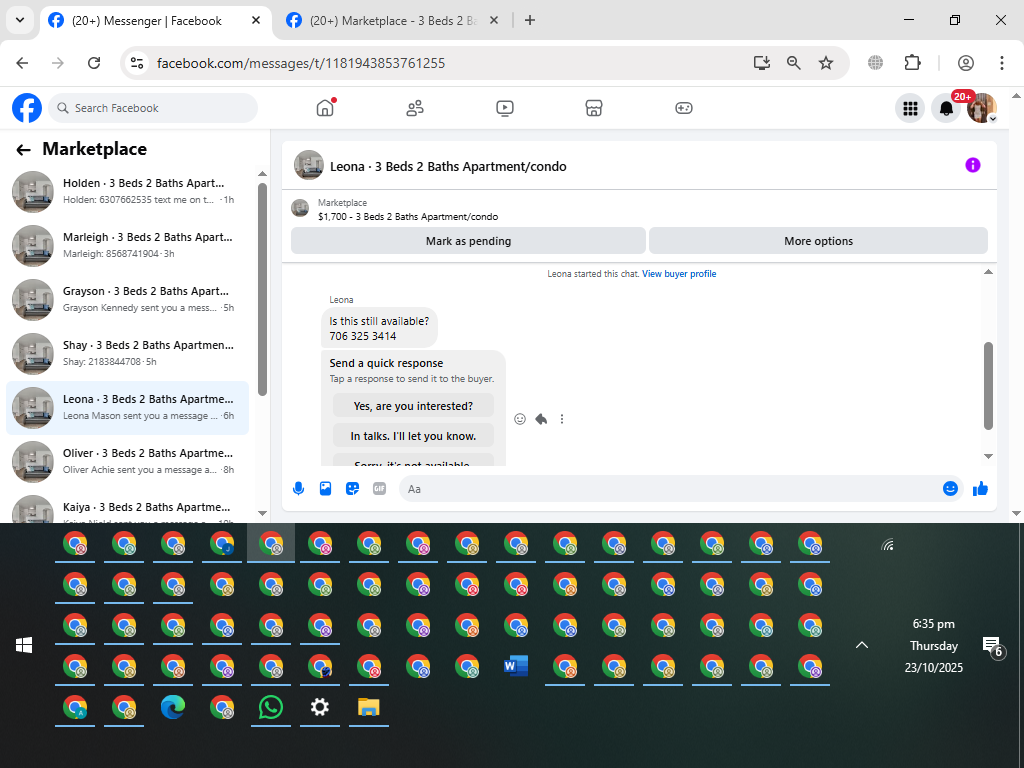This screenshot has width=1024, height=768.
Task: Click the voice clip microphone icon
Action: (x=298, y=488)
